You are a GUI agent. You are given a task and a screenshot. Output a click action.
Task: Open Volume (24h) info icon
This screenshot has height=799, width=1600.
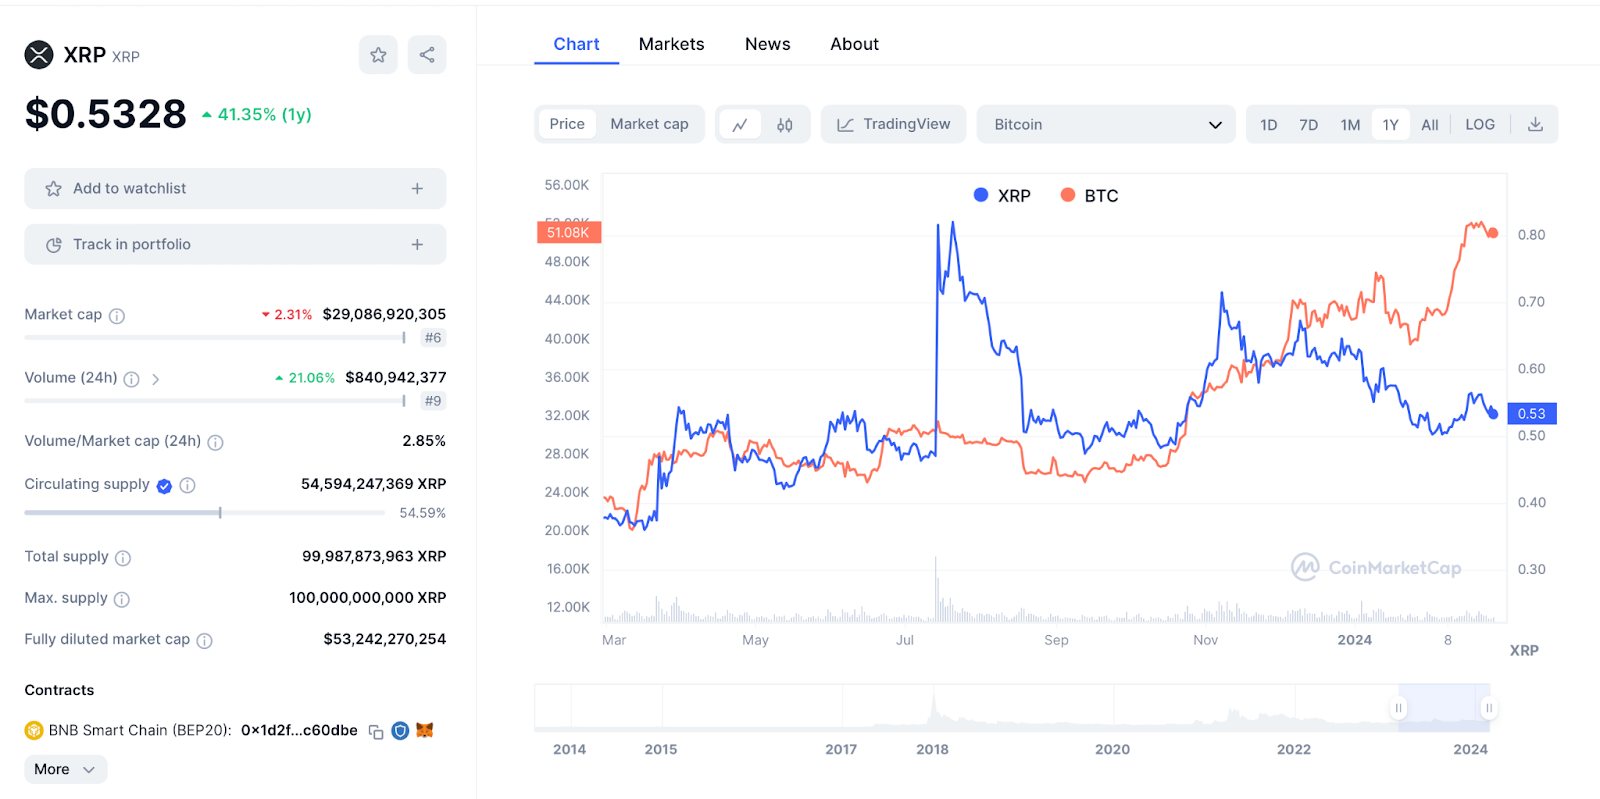[x=131, y=379]
